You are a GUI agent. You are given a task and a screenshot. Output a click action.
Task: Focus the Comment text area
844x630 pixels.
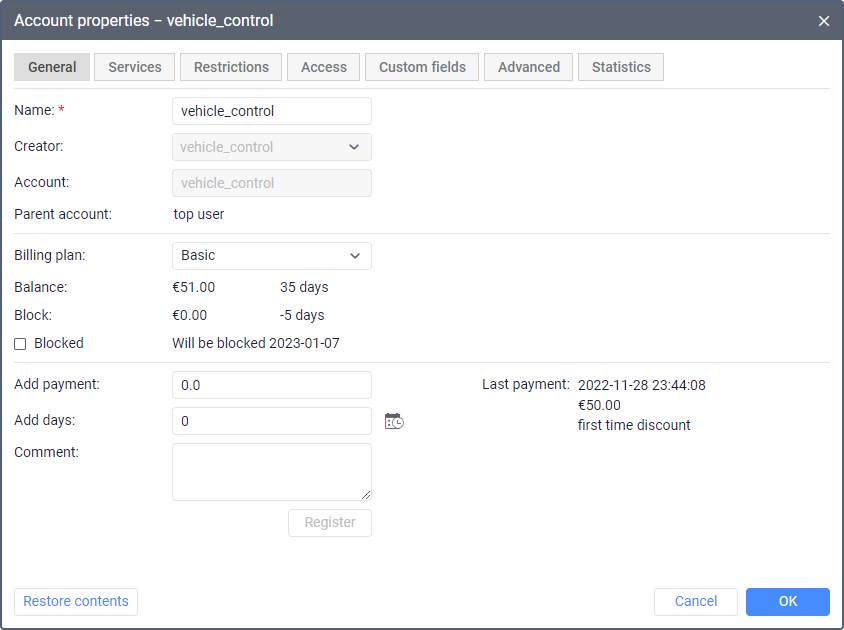coord(272,472)
